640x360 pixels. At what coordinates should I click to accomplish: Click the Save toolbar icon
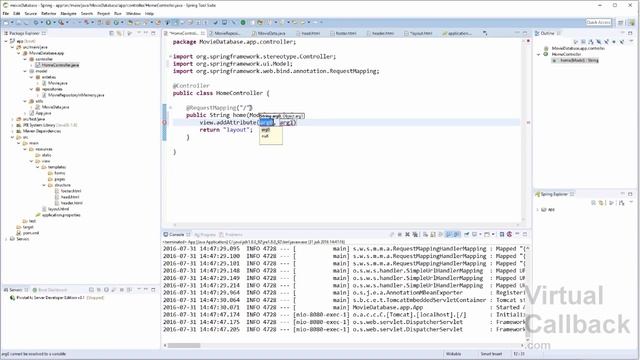(19, 22)
